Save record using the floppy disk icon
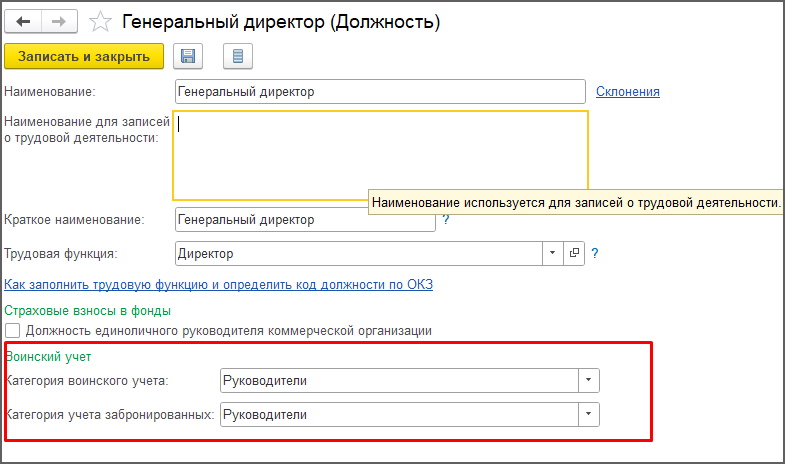The width and height of the screenshot is (785, 464). (x=188, y=56)
